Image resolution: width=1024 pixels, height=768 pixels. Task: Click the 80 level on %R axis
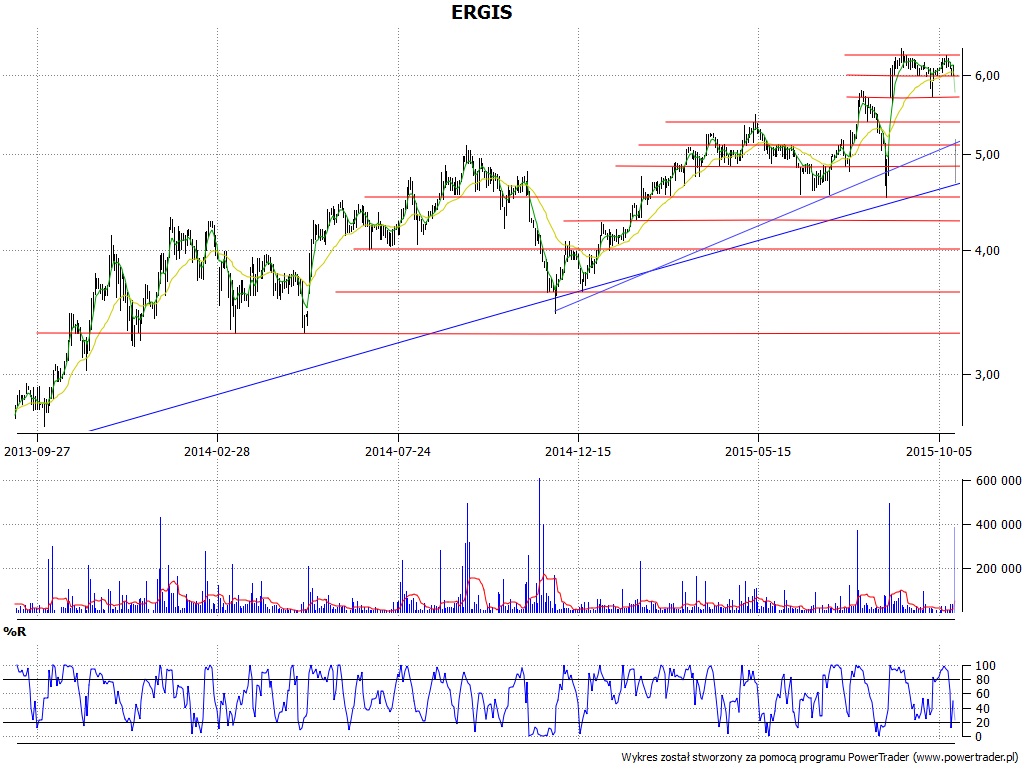(x=982, y=680)
